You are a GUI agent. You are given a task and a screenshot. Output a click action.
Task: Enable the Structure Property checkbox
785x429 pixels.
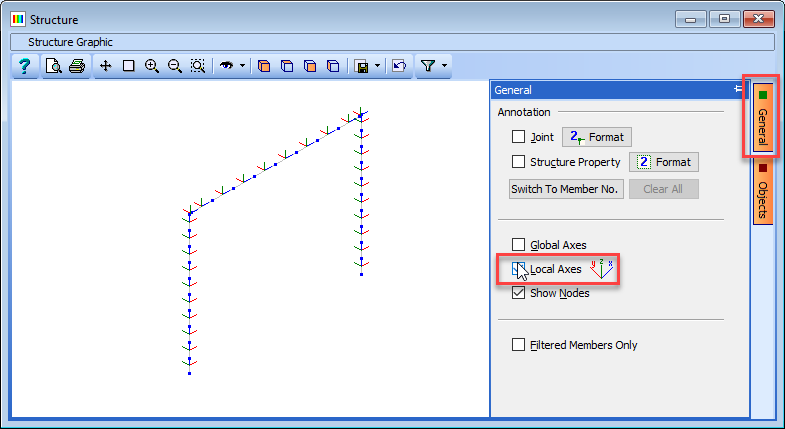coord(519,162)
